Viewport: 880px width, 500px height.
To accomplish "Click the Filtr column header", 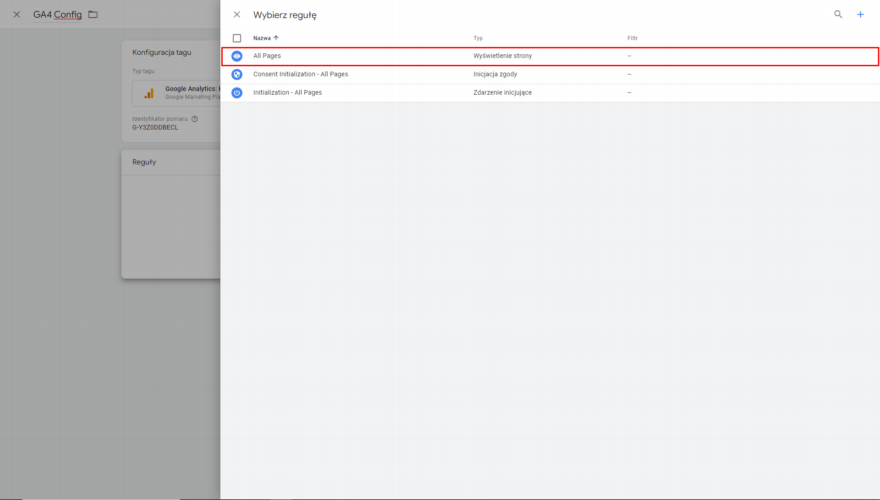I will pyautogui.click(x=632, y=38).
